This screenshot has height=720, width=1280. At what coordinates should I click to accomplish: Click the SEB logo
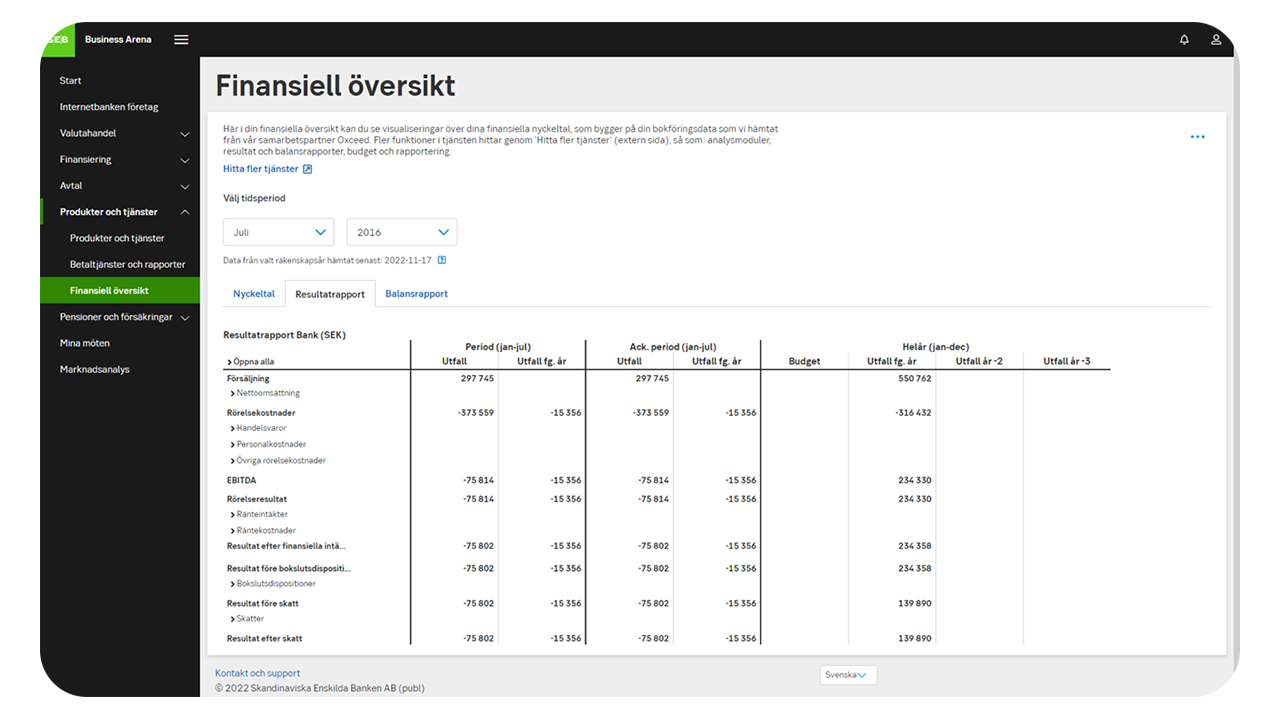[57, 39]
